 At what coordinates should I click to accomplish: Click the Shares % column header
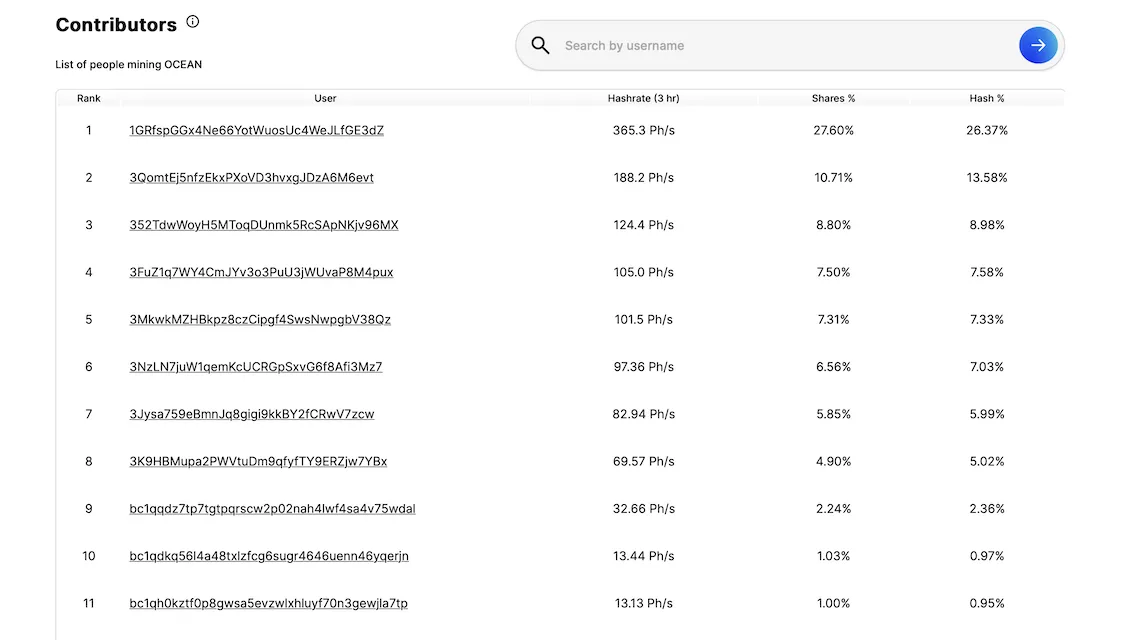coord(833,99)
